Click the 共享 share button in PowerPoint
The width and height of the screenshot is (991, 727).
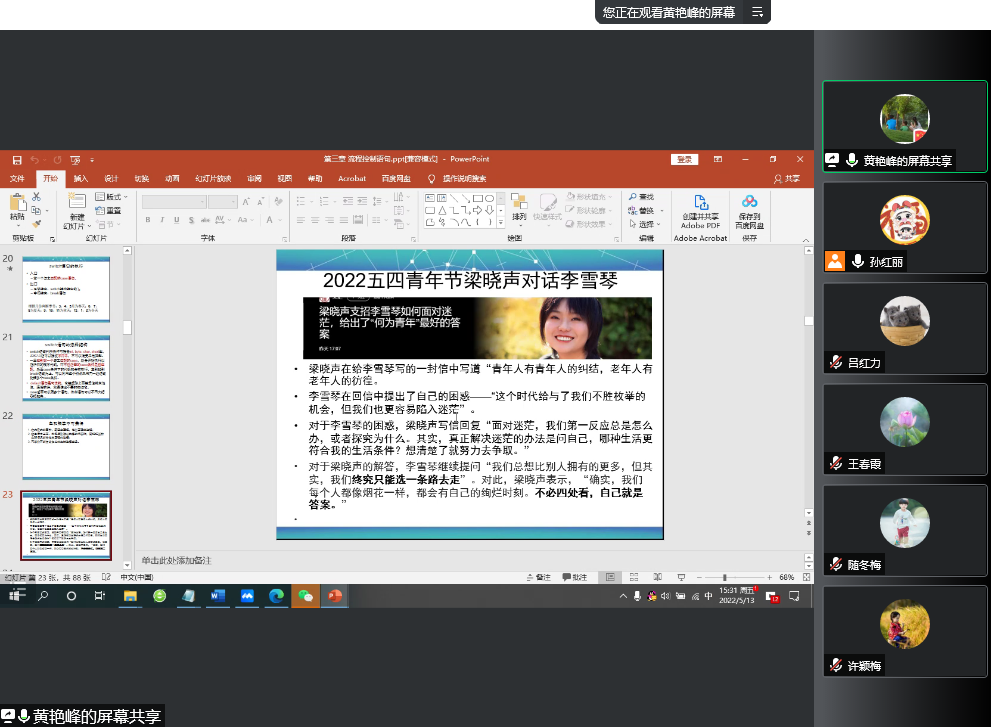tap(787, 178)
